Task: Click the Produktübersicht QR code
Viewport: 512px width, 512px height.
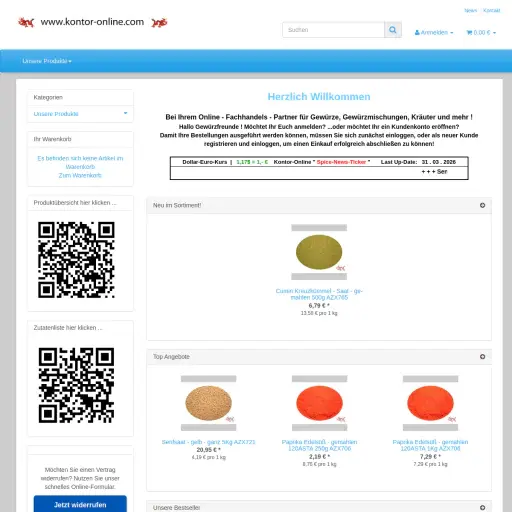Action: (76, 260)
